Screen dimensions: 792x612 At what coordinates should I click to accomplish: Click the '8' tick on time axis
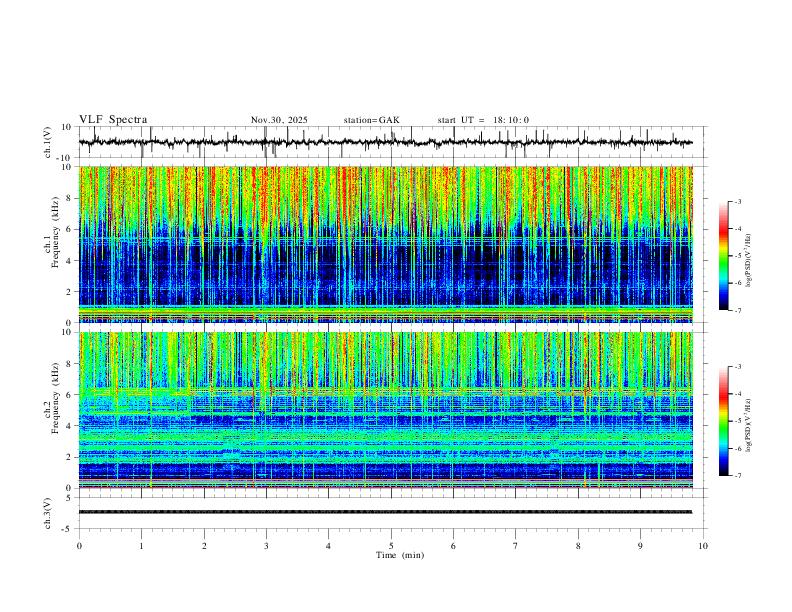coord(578,546)
